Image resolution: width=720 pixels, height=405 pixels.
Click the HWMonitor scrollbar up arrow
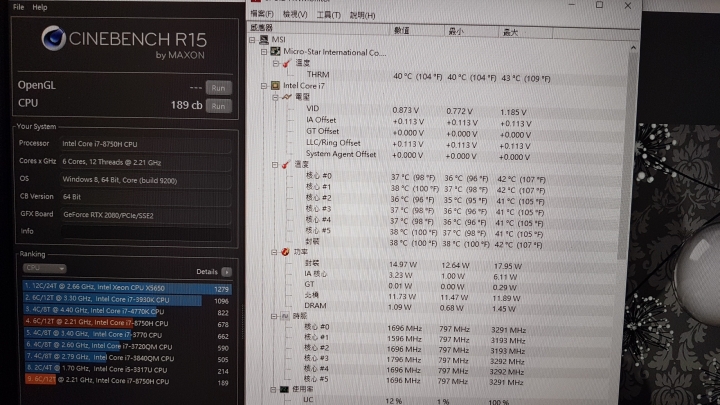point(634,47)
